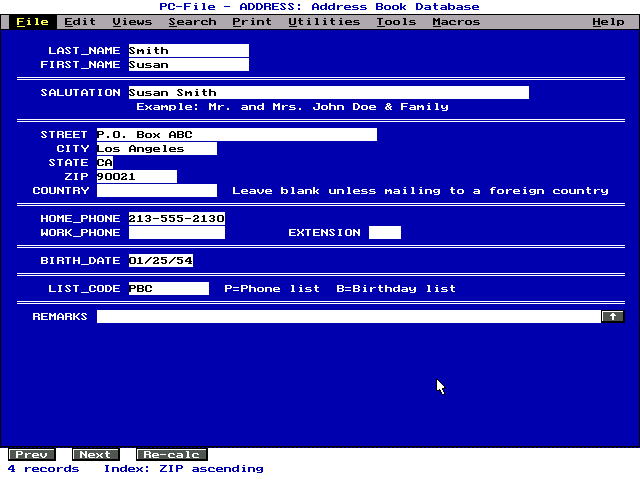Click the 'P=Phone list' hint text
This screenshot has height=480, width=640.
pos(272,289)
